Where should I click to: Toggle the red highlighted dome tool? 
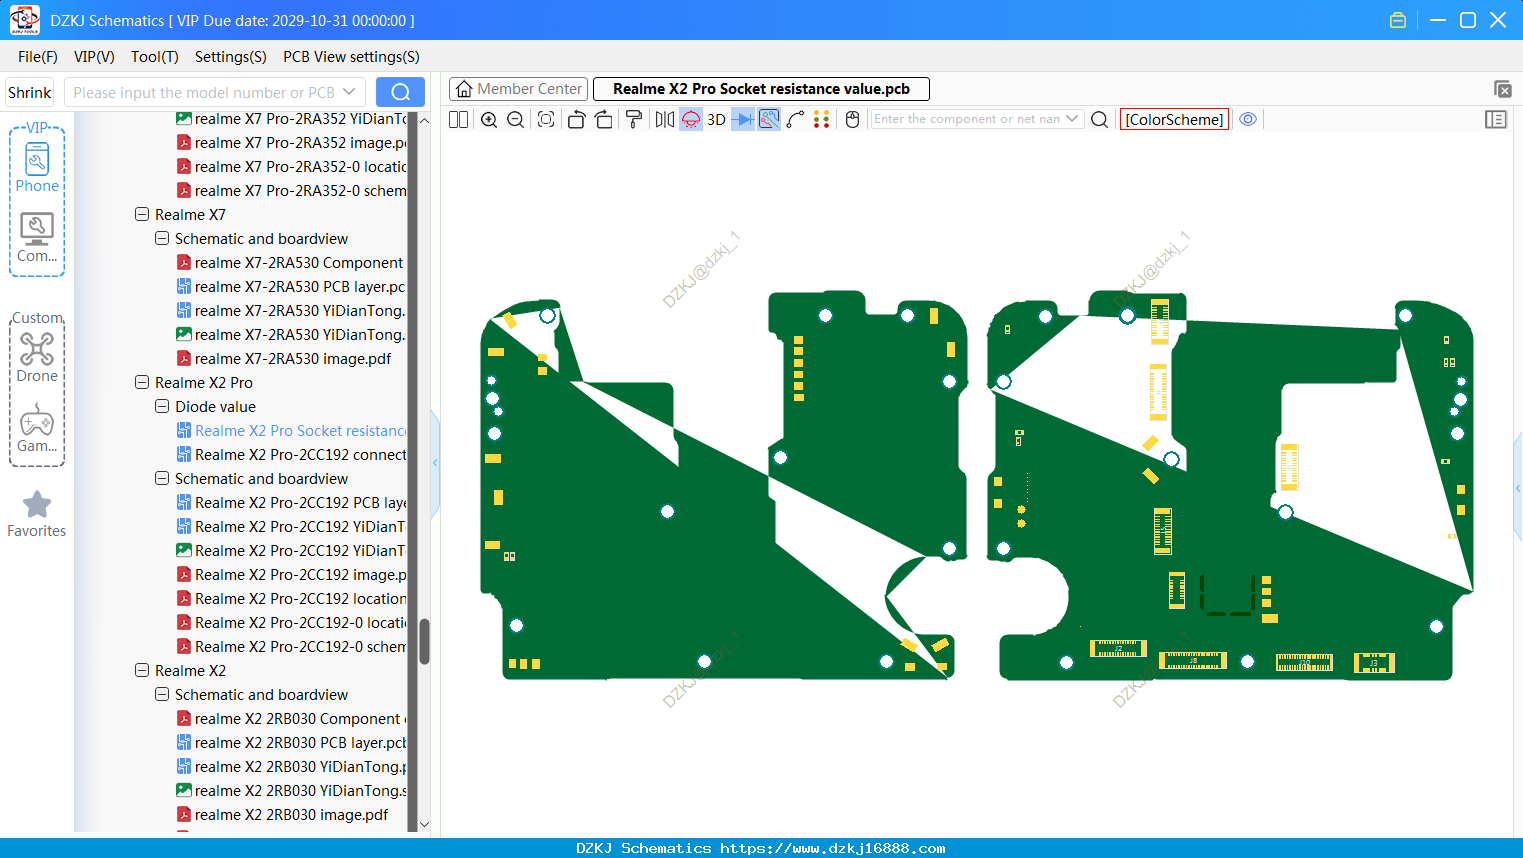coord(691,119)
